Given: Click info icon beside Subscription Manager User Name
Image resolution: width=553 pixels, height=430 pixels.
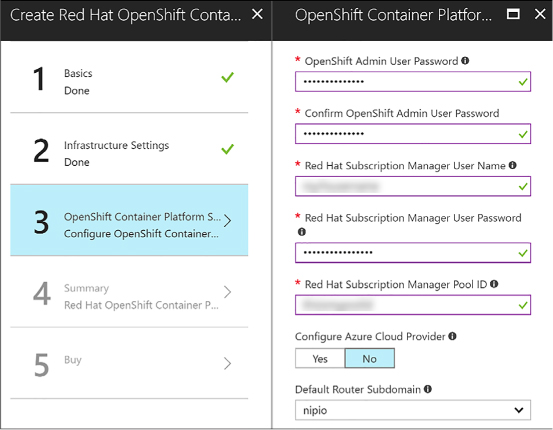Looking at the screenshot, I should (x=513, y=165).
